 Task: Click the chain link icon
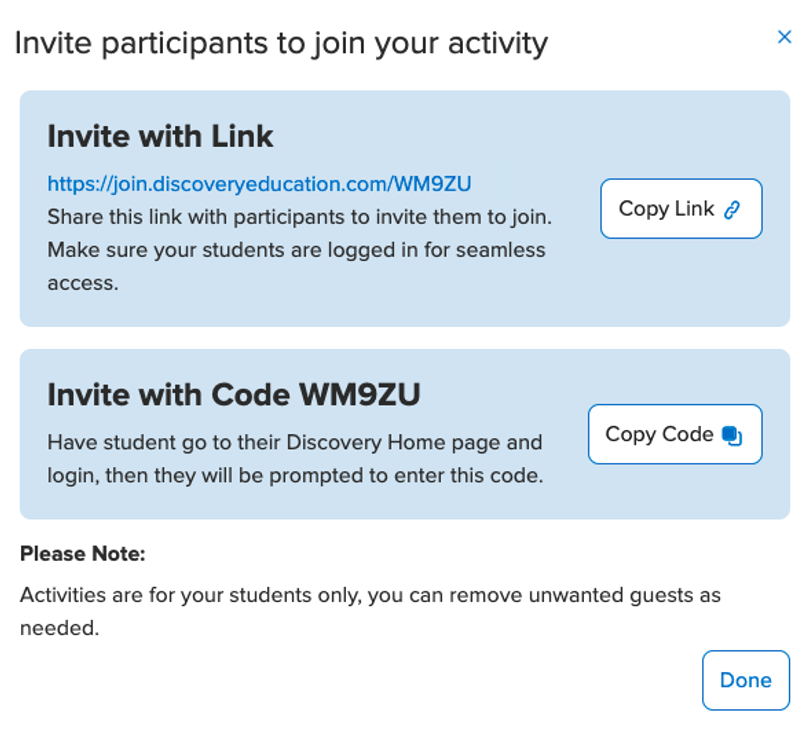tap(732, 209)
